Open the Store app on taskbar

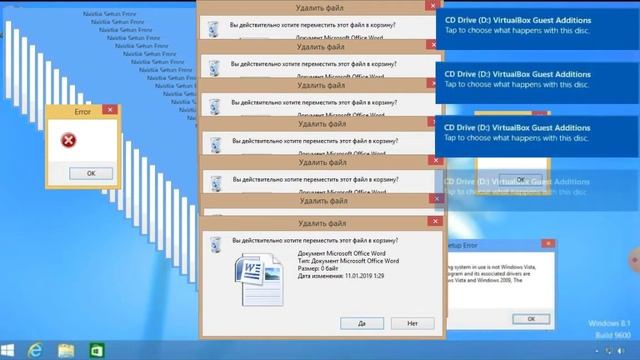click(97, 351)
